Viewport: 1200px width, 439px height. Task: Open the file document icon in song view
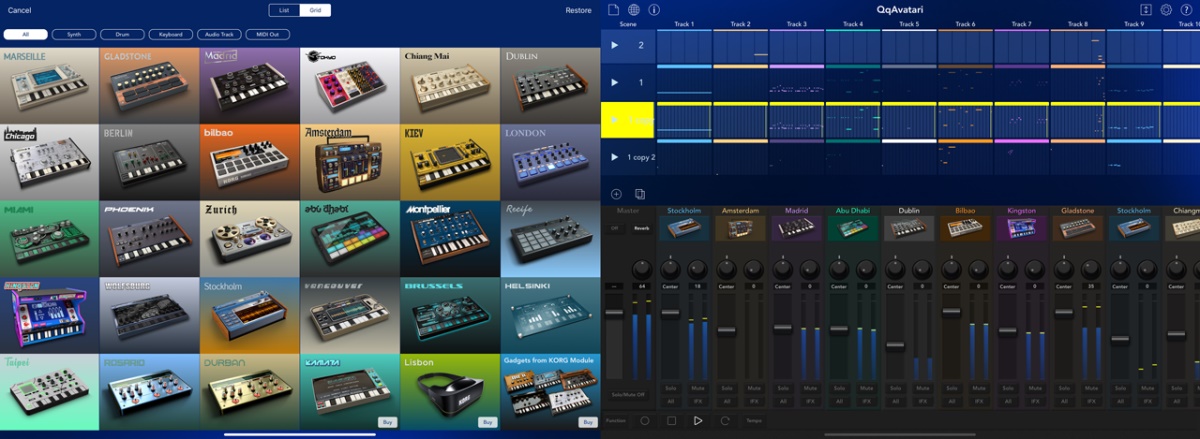tap(614, 10)
